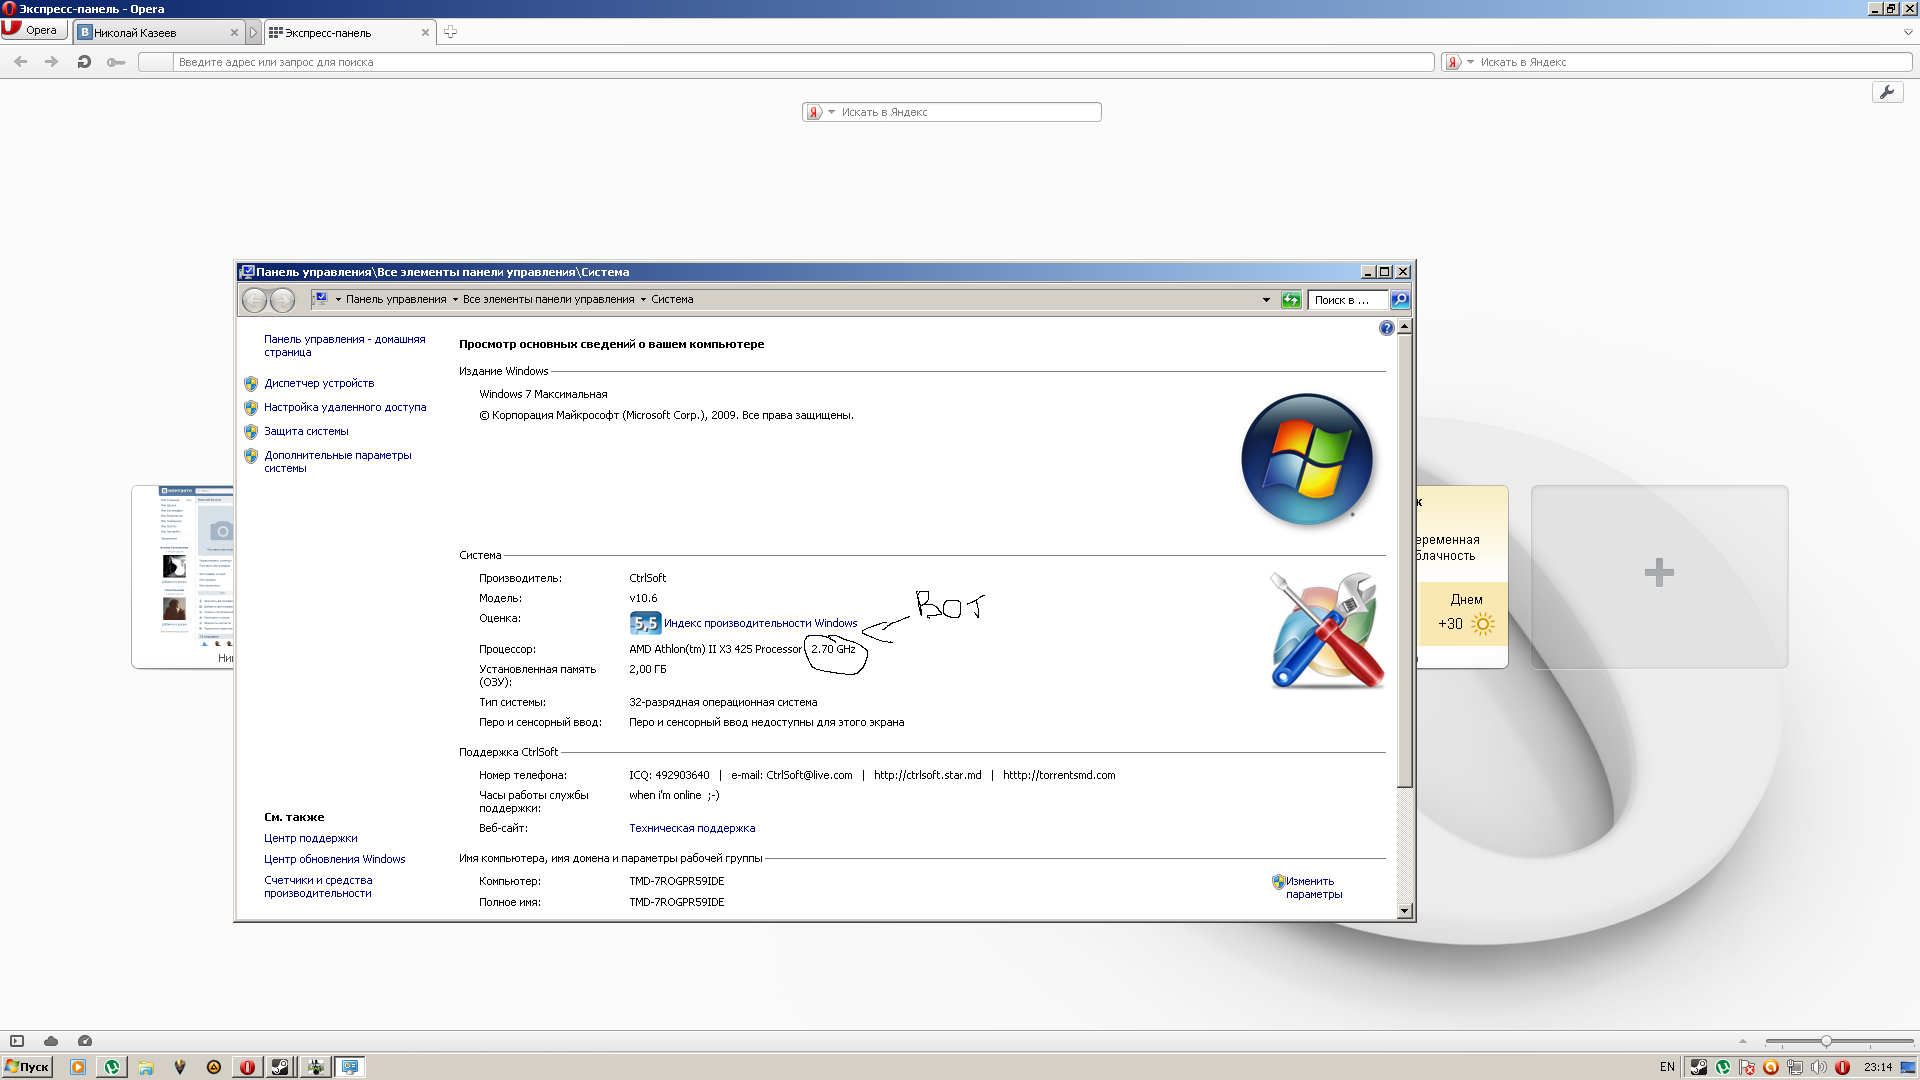Image resolution: width=1920 pixels, height=1080 pixels.
Task: Click the EN language indicator
Action: tap(1667, 1067)
